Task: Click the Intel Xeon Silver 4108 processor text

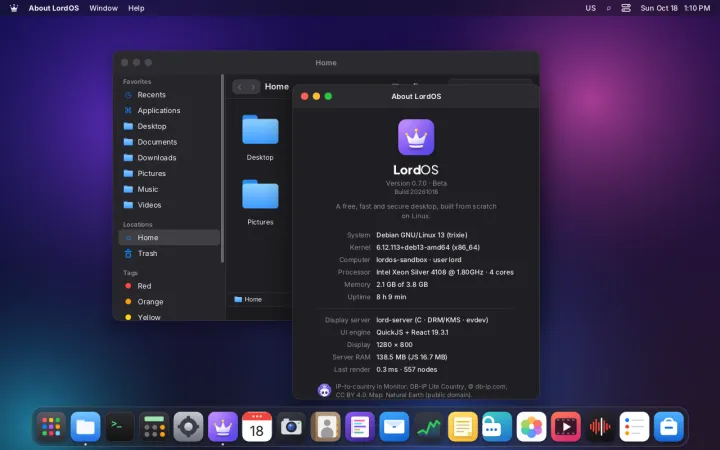Action: (445, 272)
